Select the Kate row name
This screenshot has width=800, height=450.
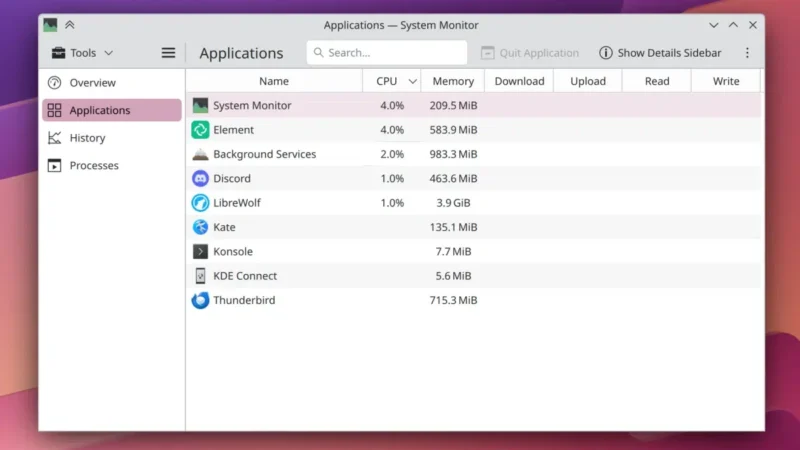click(224, 227)
